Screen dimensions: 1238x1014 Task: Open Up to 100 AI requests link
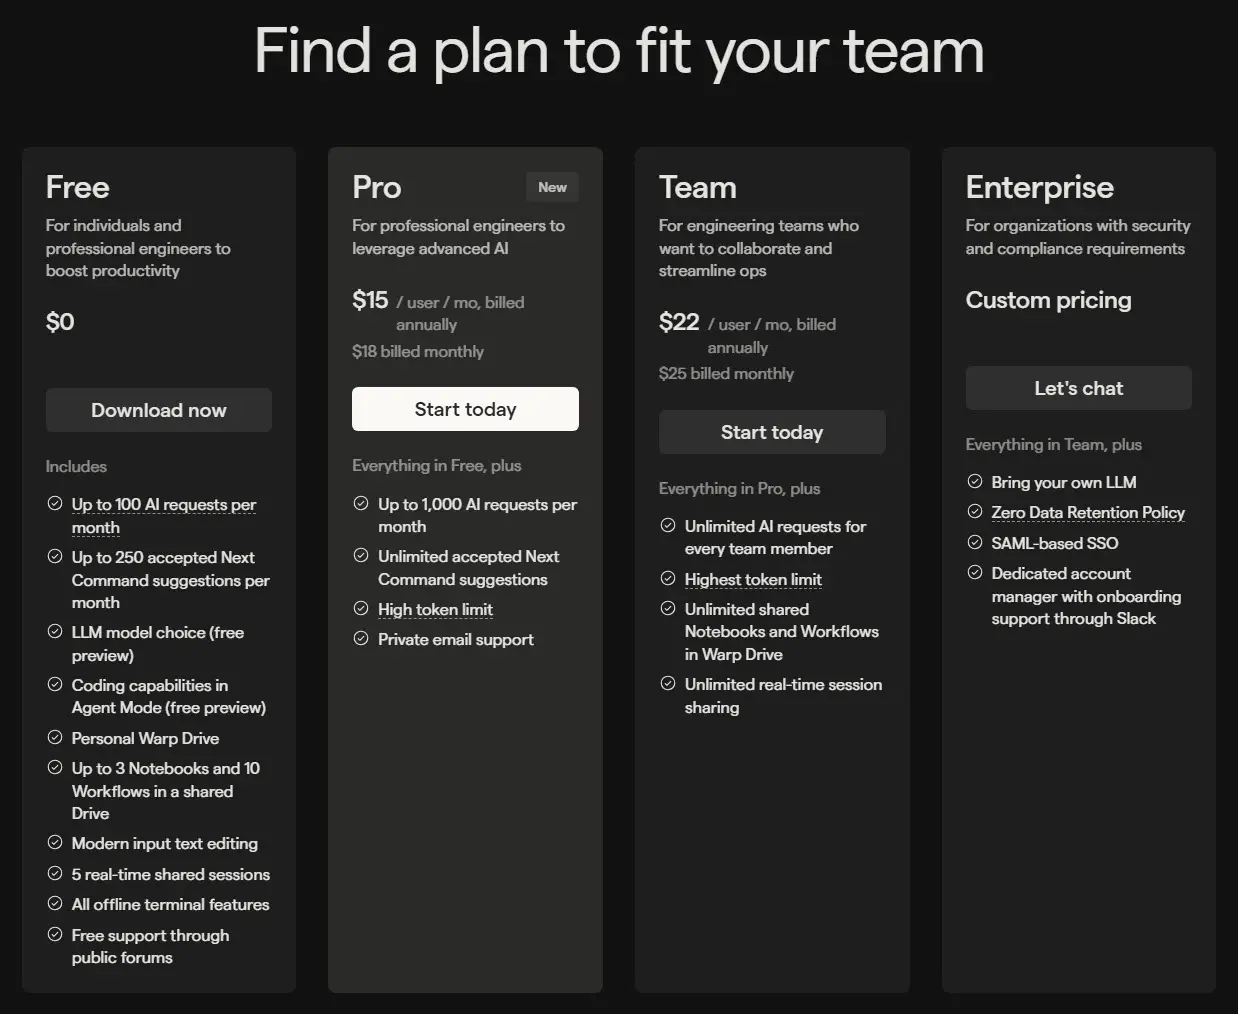pos(163,505)
